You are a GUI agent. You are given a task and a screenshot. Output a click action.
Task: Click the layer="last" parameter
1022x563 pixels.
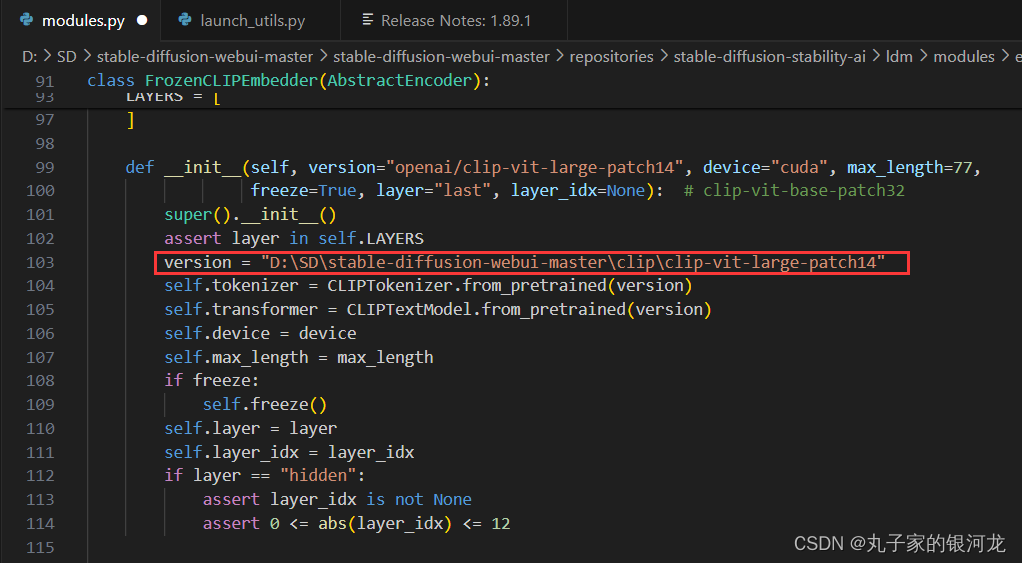click(x=433, y=191)
